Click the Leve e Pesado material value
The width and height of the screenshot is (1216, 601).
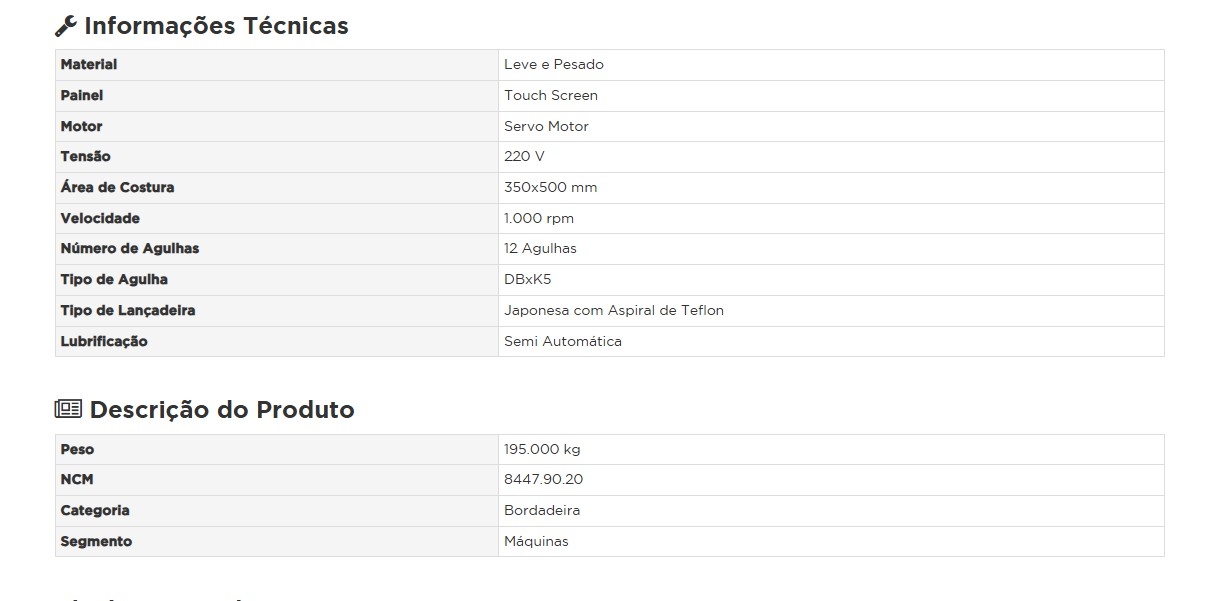tap(554, 65)
